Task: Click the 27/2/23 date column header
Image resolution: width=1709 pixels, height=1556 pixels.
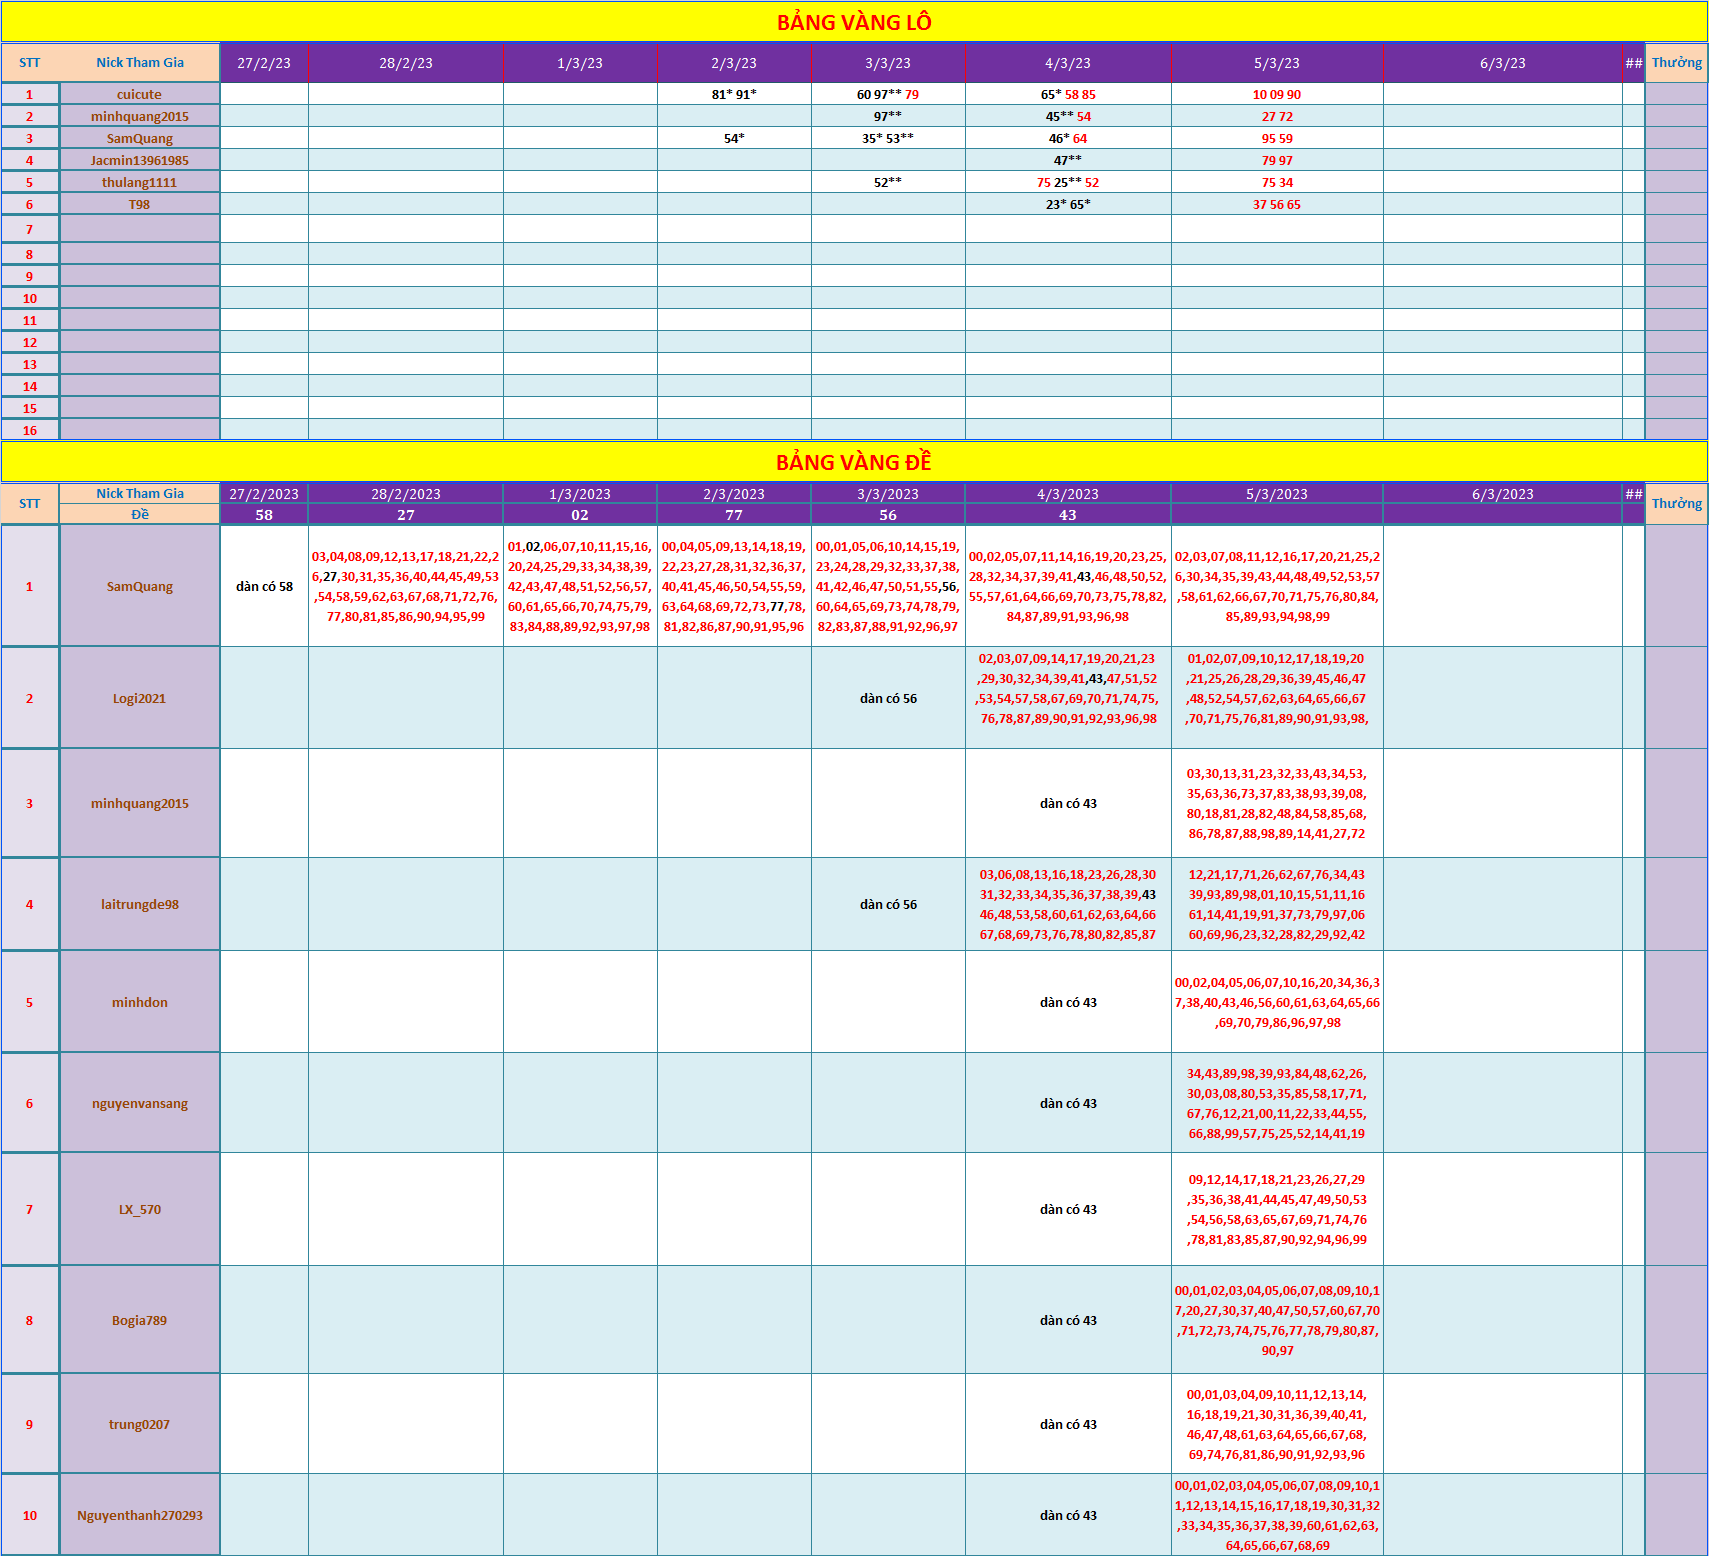Action: click(x=264, y=63)
